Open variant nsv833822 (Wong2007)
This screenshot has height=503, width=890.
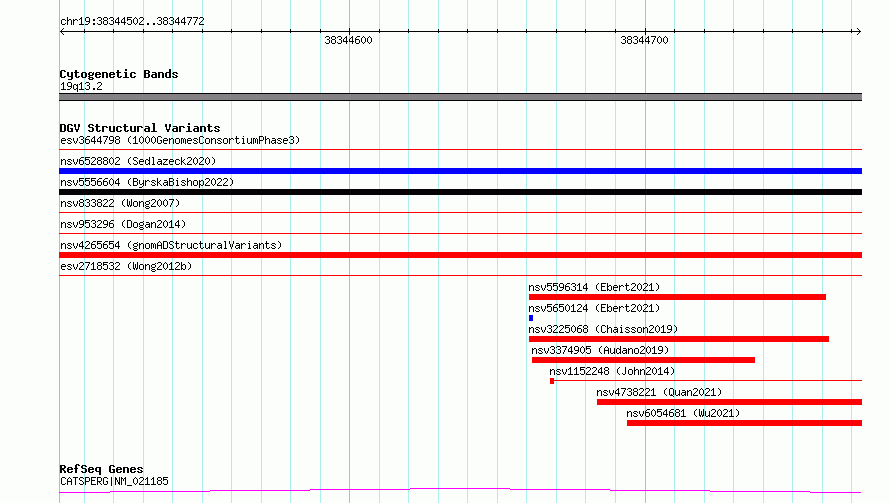pos(120,203)
